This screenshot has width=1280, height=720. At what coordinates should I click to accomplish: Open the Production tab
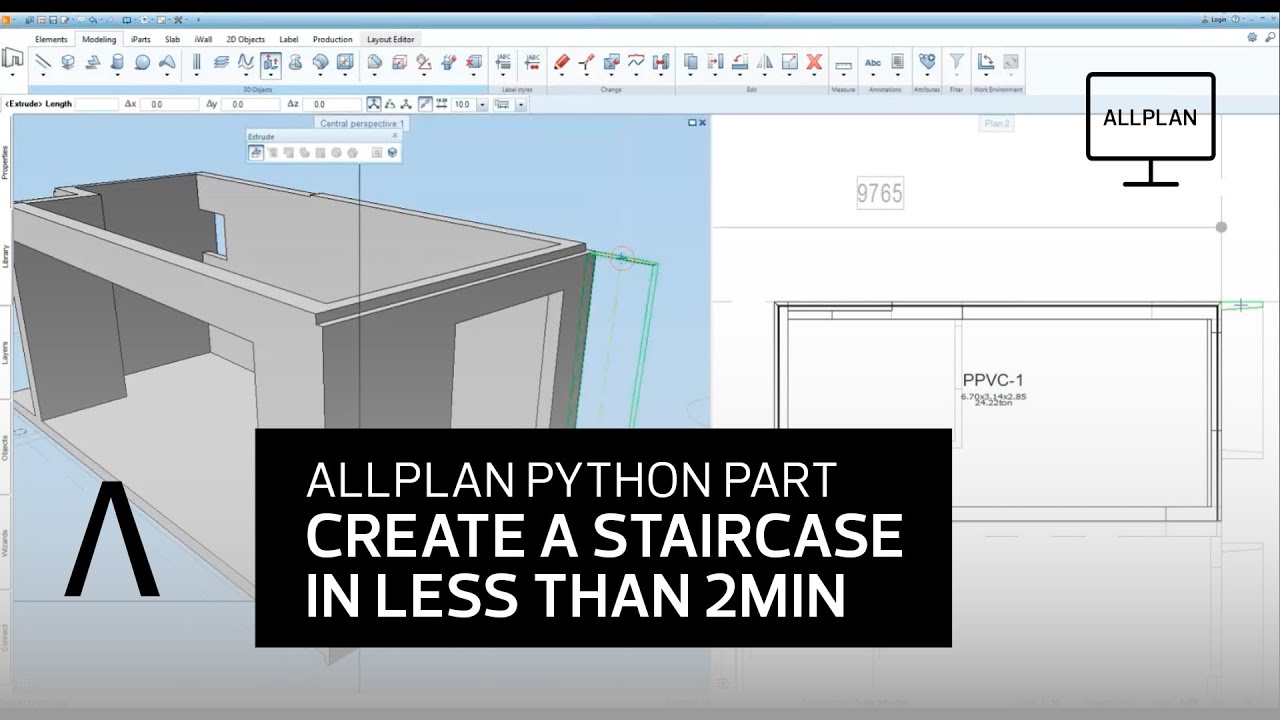(332, 39)
